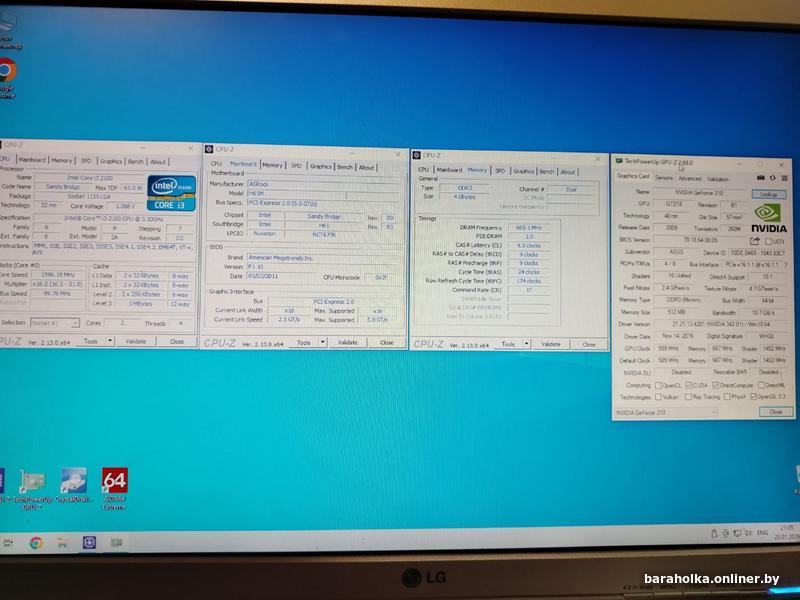Click the 'DDR3' memory type in CPU-Z
Screen dimensions: 800x600
(464, 188)
